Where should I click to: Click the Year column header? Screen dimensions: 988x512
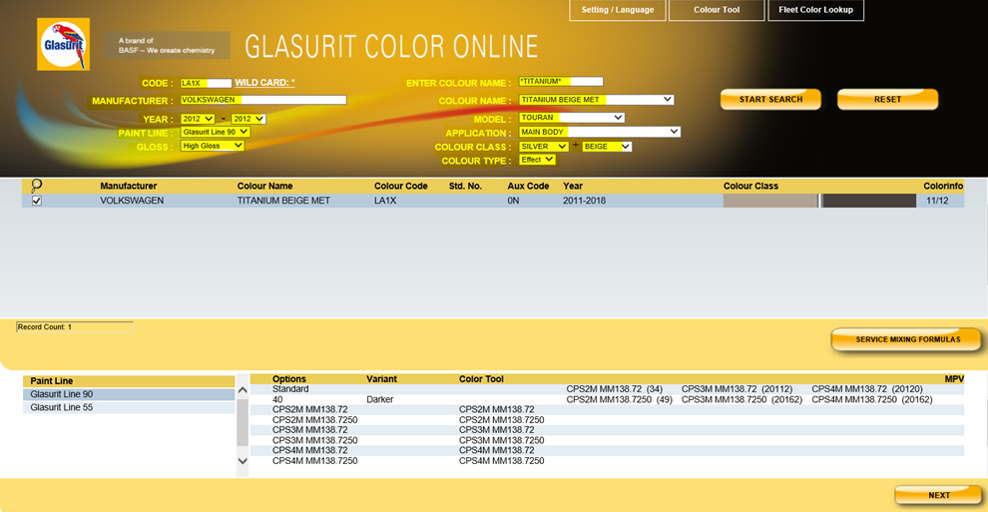point(573,186)
